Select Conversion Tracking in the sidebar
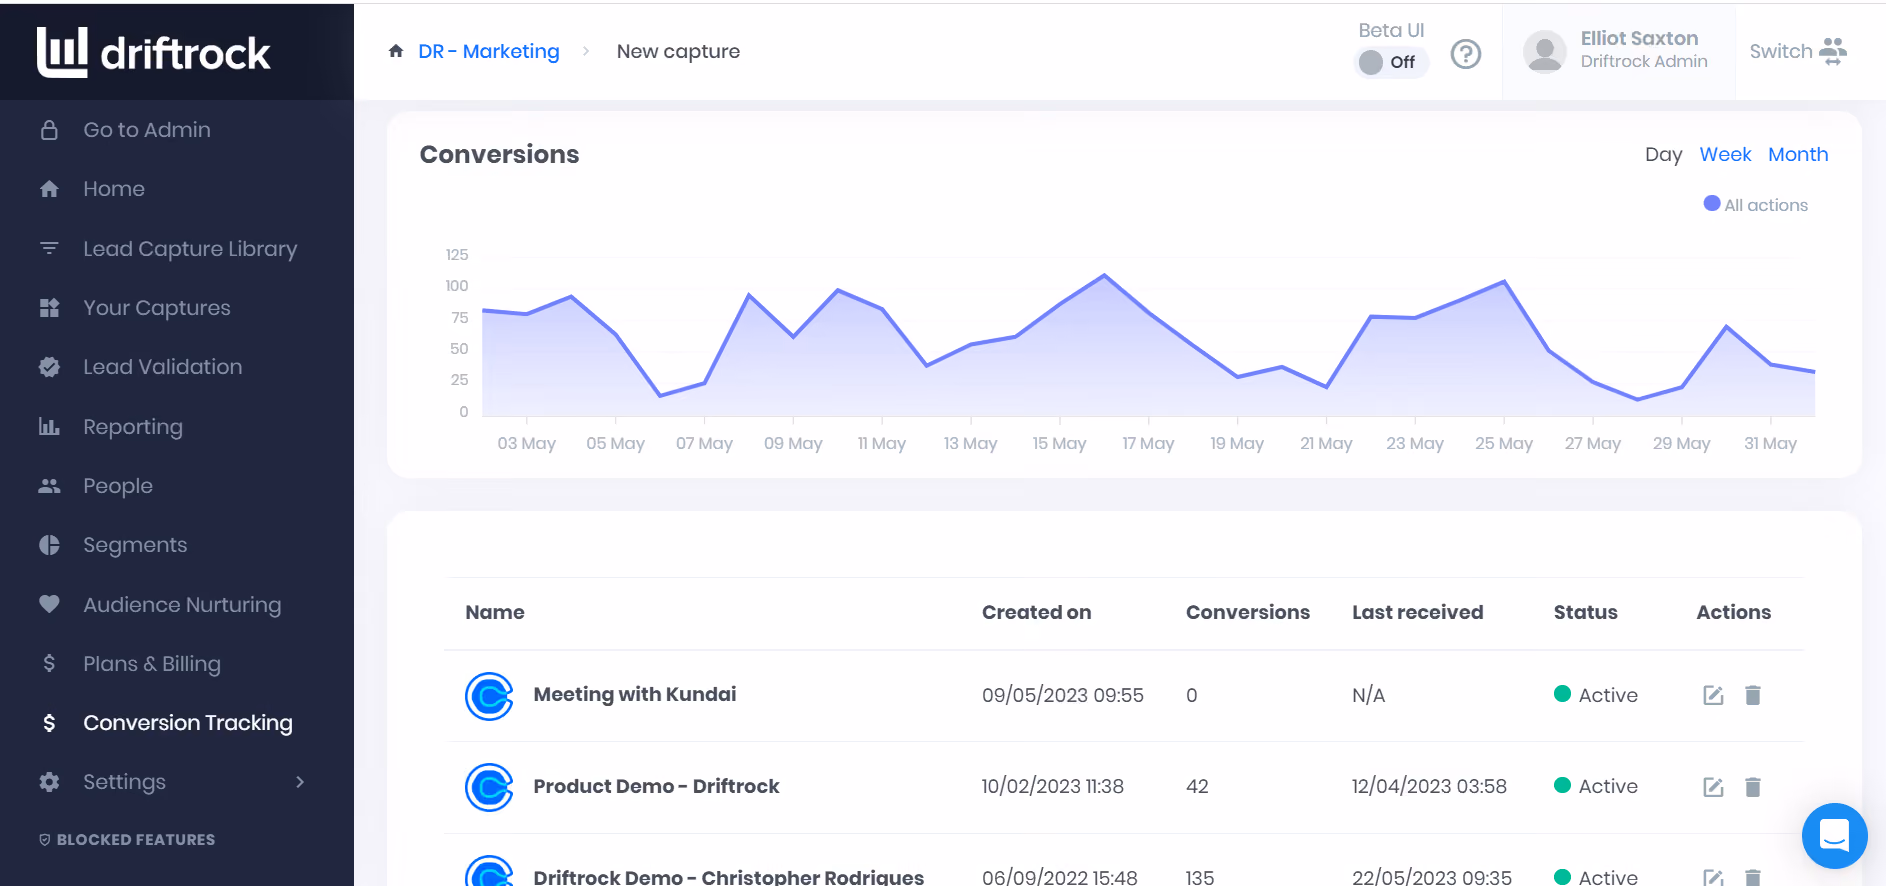 (188, 723)
